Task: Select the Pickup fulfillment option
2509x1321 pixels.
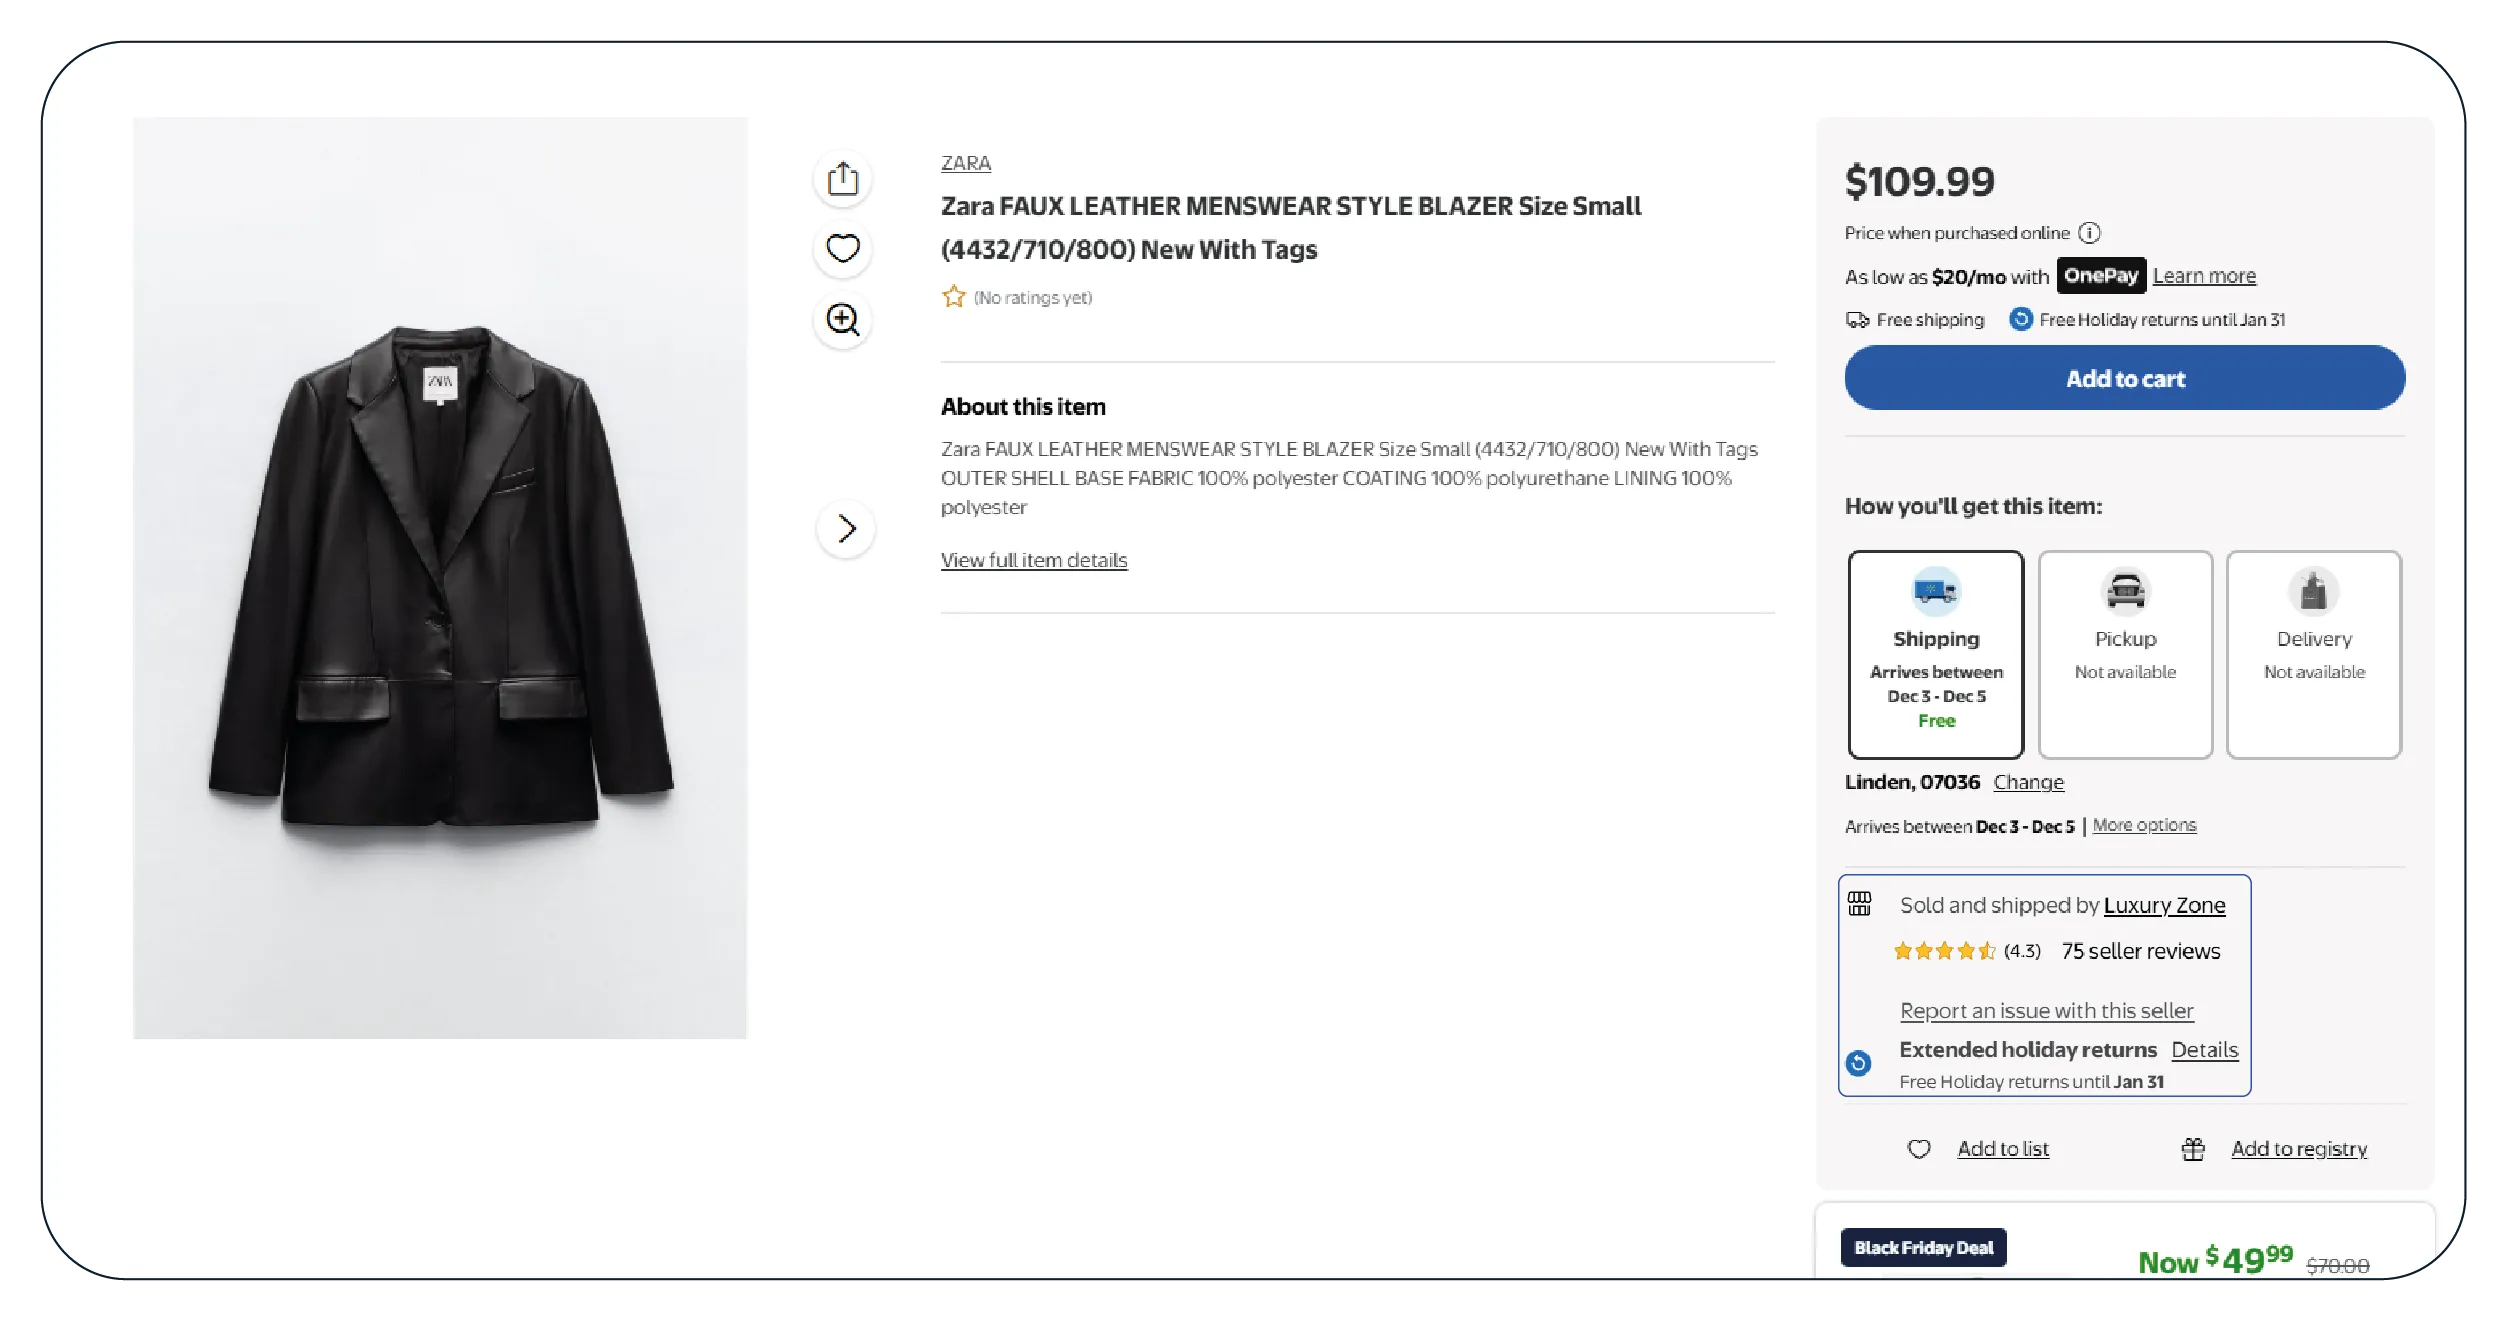Action: point(2125,654)
